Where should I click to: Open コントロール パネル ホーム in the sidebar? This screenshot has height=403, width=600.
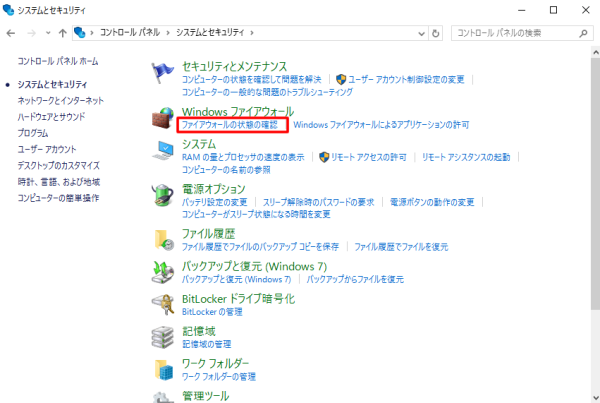coord(58,61)
